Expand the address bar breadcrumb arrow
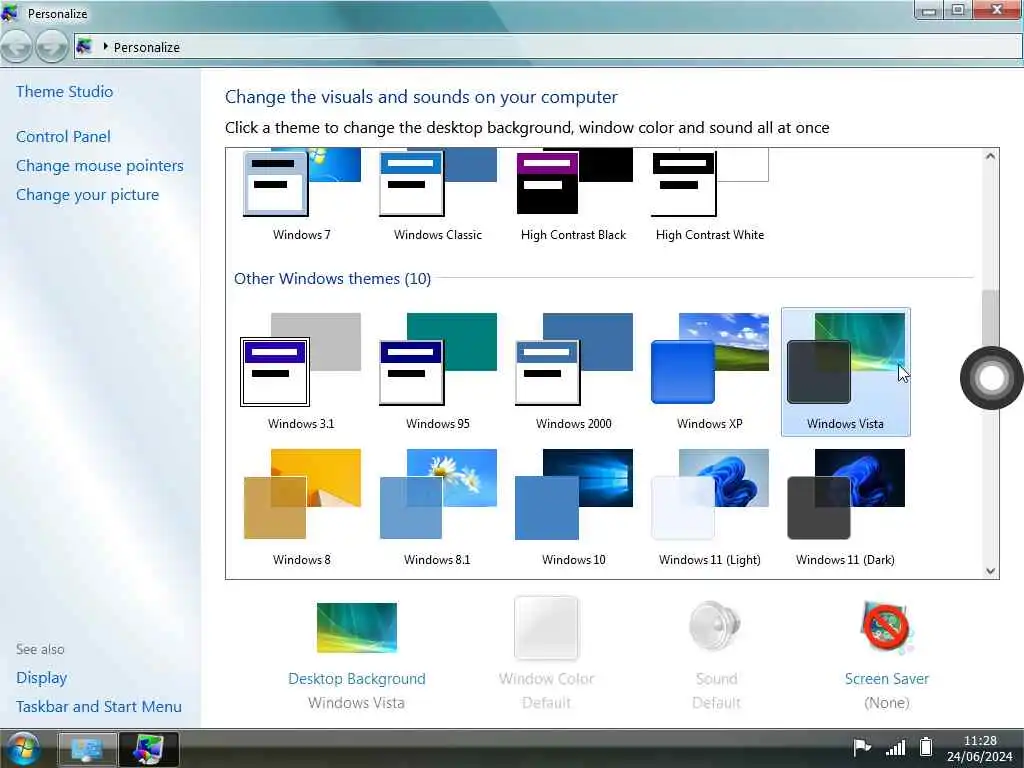The height and width of the screenshot is (768, 1024). click(x=105, y=46)
